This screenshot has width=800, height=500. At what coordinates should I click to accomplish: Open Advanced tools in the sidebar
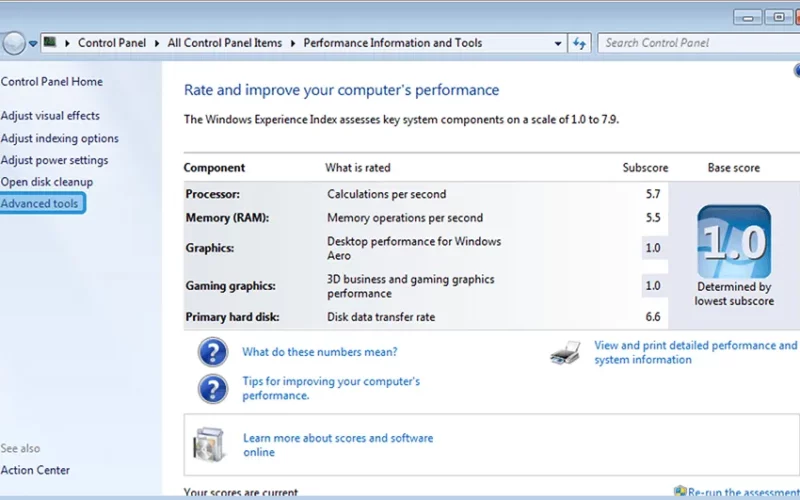click(40, 204)
